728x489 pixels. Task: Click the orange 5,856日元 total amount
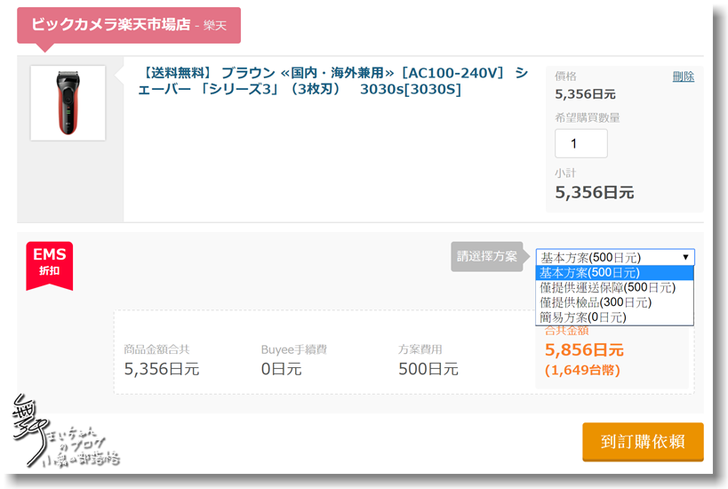(584, 350)
